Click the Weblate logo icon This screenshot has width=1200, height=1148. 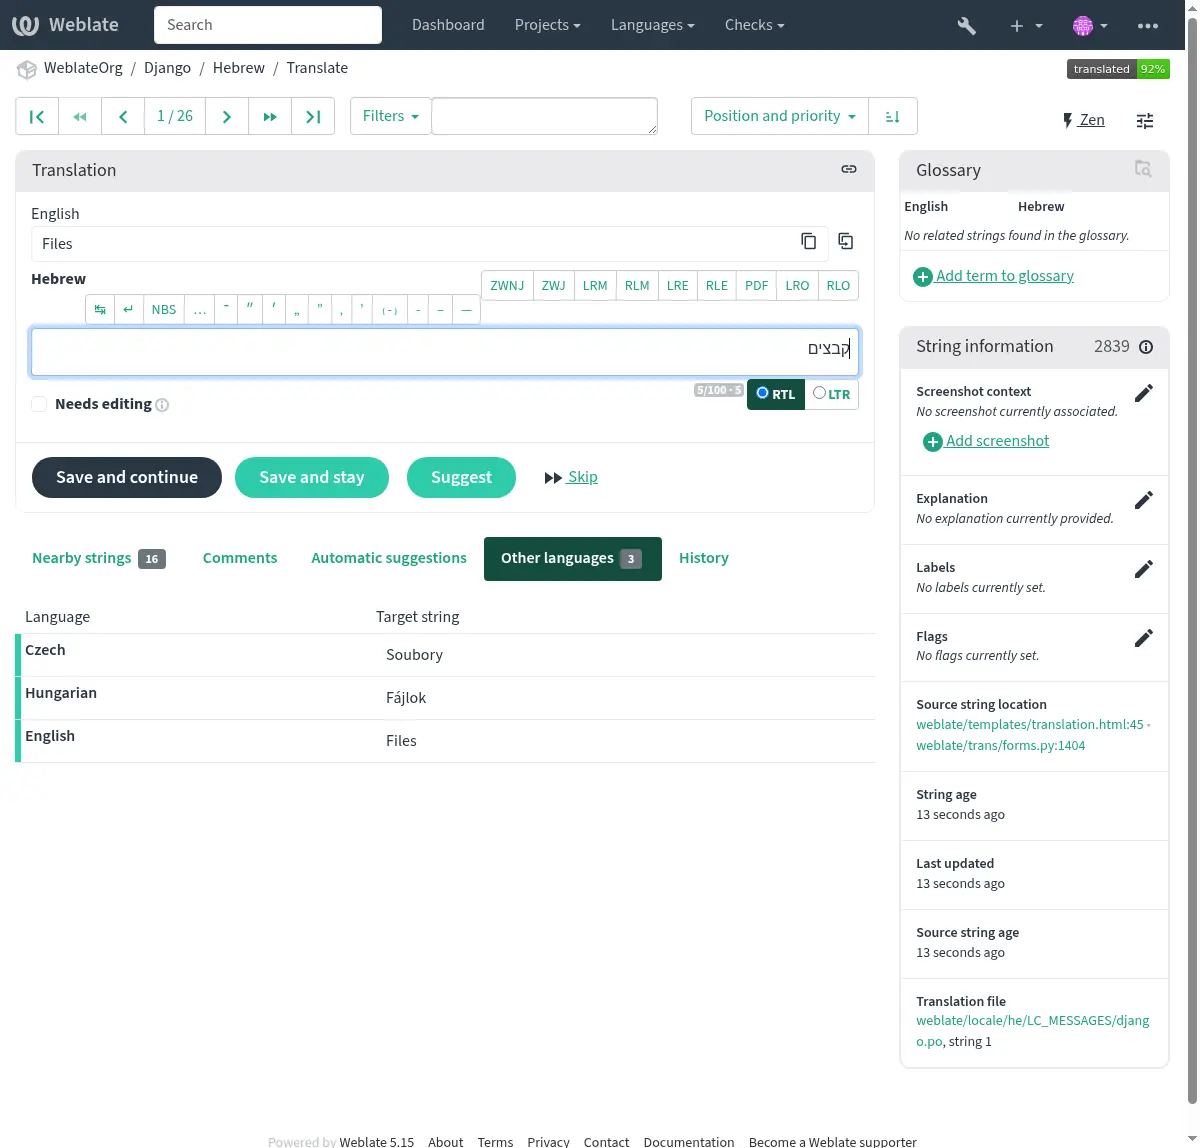tap(26, 25)
